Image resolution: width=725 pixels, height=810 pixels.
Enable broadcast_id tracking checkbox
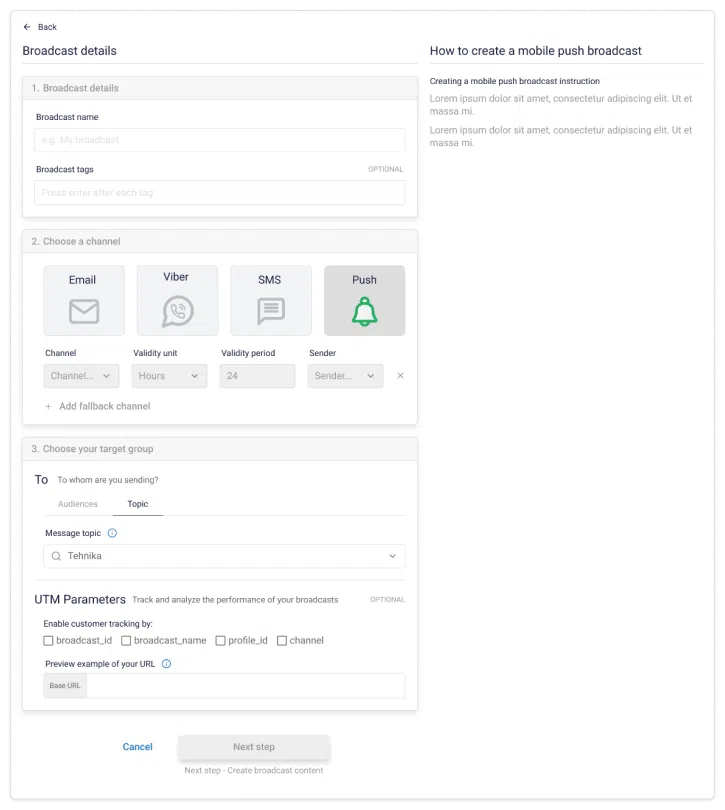coord(49,640)
